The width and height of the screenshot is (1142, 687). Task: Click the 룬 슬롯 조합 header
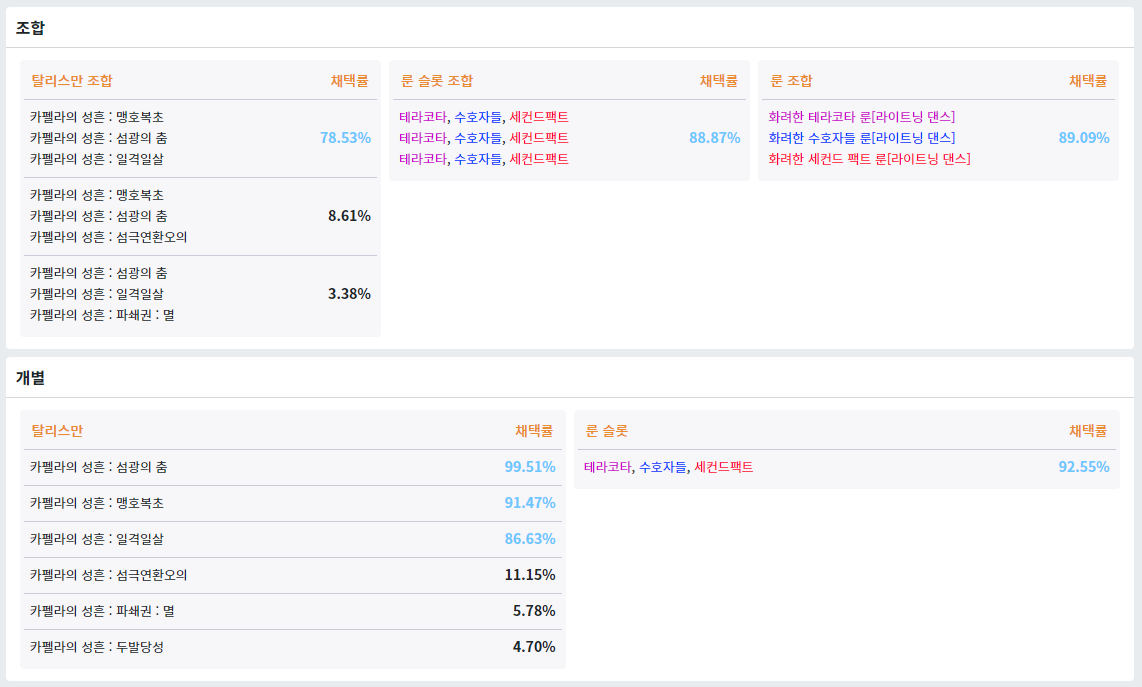click(436, 81)
